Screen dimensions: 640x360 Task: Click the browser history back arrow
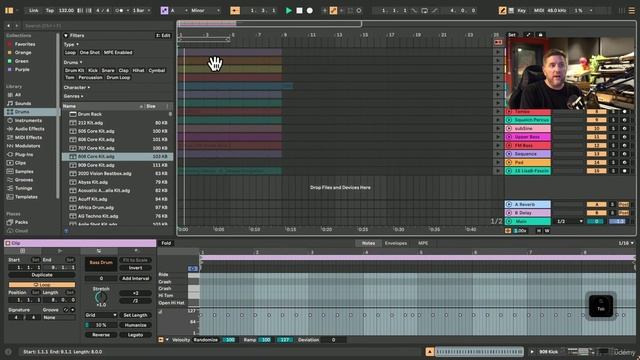coord(9,26)
